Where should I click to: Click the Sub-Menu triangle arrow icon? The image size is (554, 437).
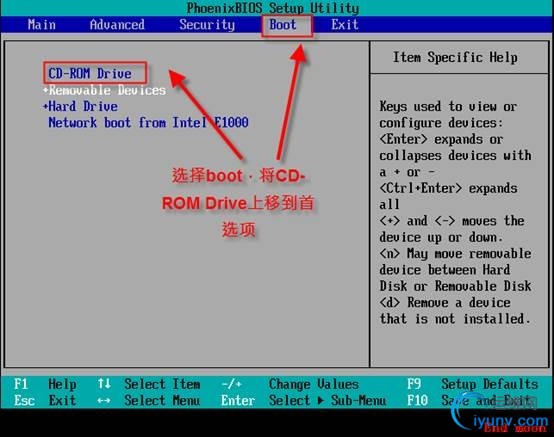321,400
